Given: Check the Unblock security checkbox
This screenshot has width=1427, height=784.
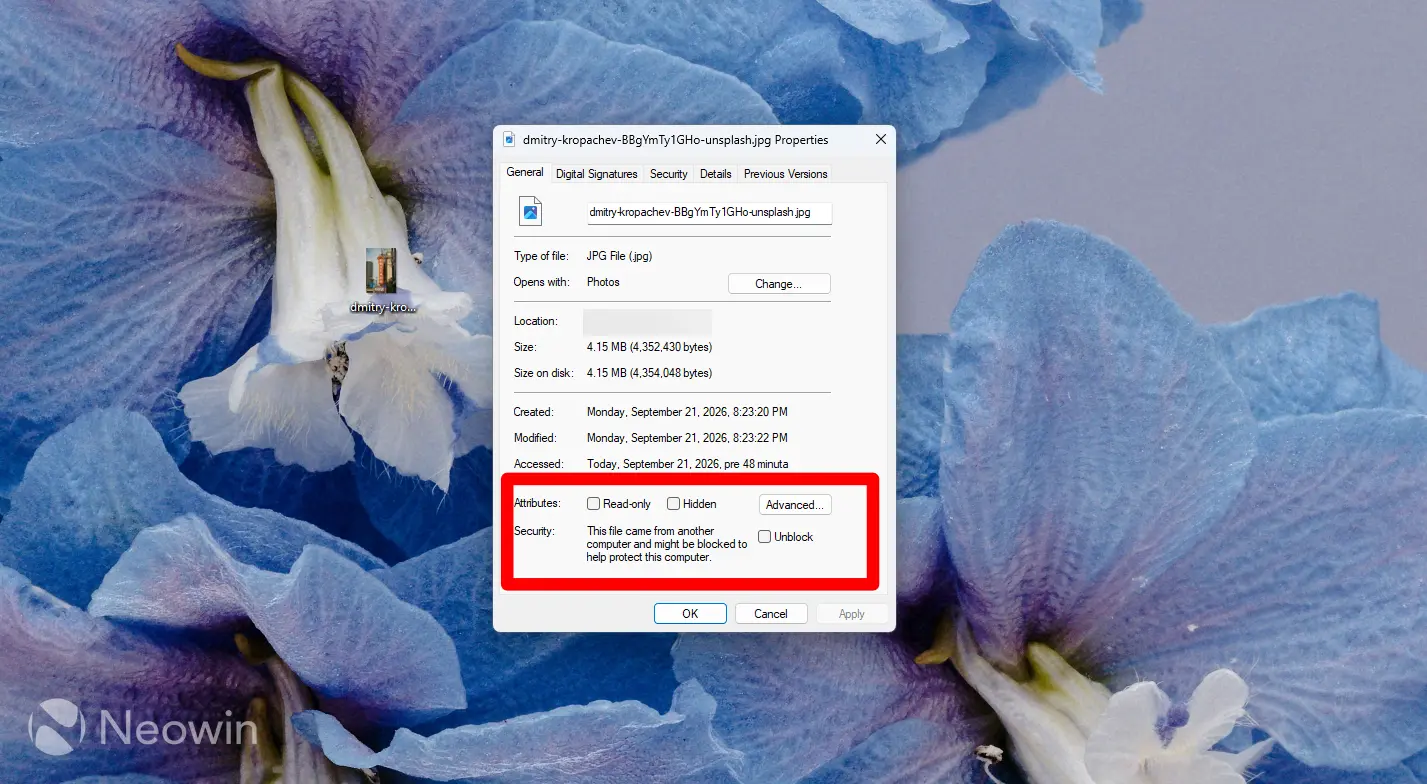Looking at the screenshot, I should pyautogui.click(x=765, y=537).
